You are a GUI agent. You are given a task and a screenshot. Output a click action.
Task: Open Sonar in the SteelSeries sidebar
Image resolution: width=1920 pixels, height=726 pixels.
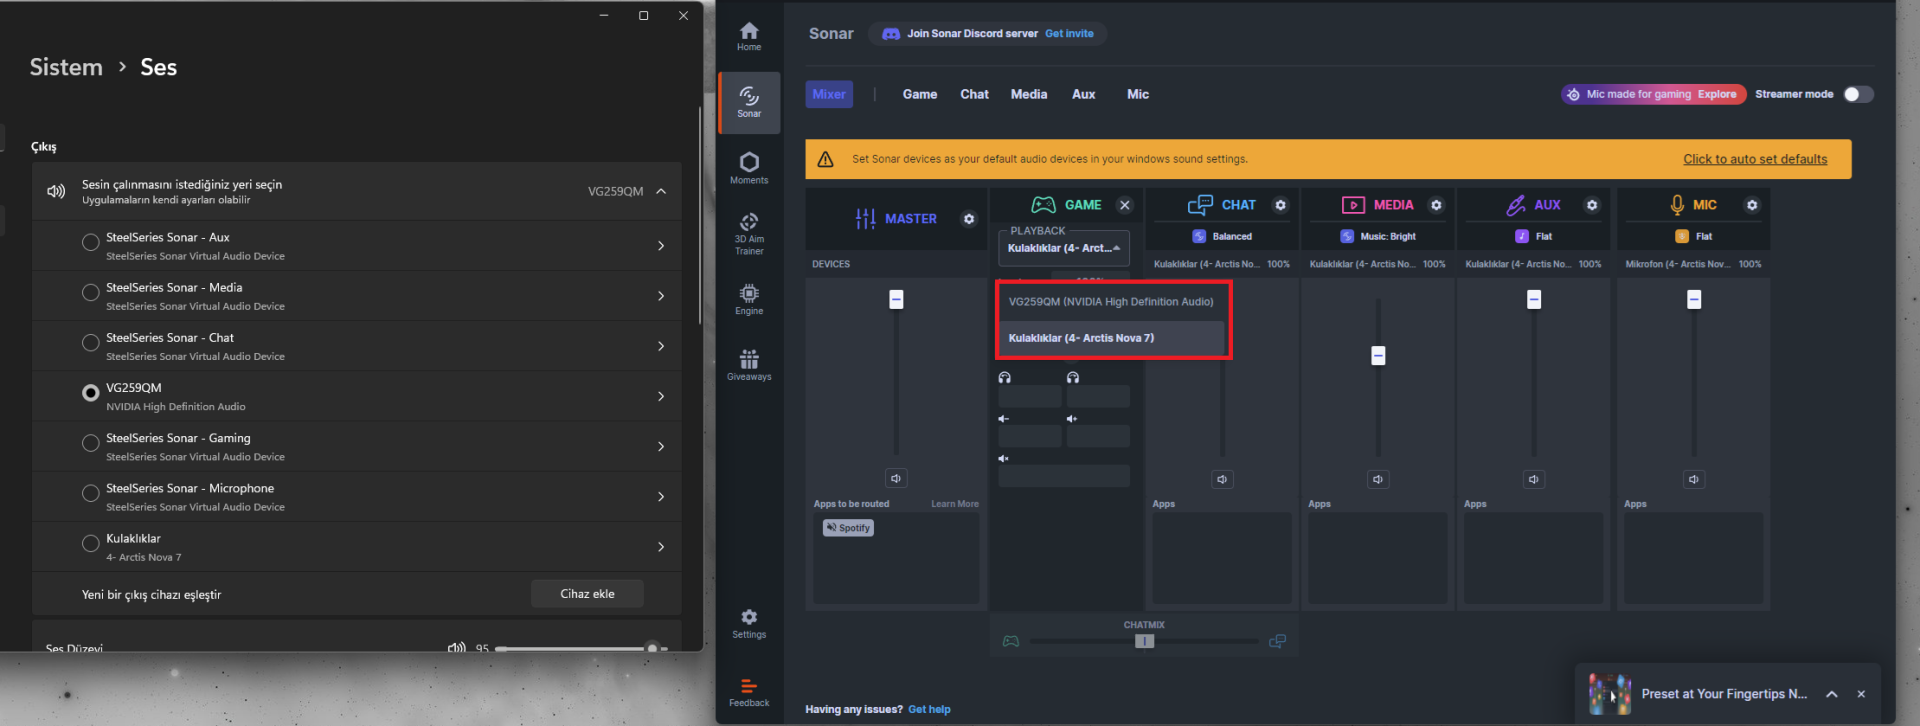(x=749, y=102)
